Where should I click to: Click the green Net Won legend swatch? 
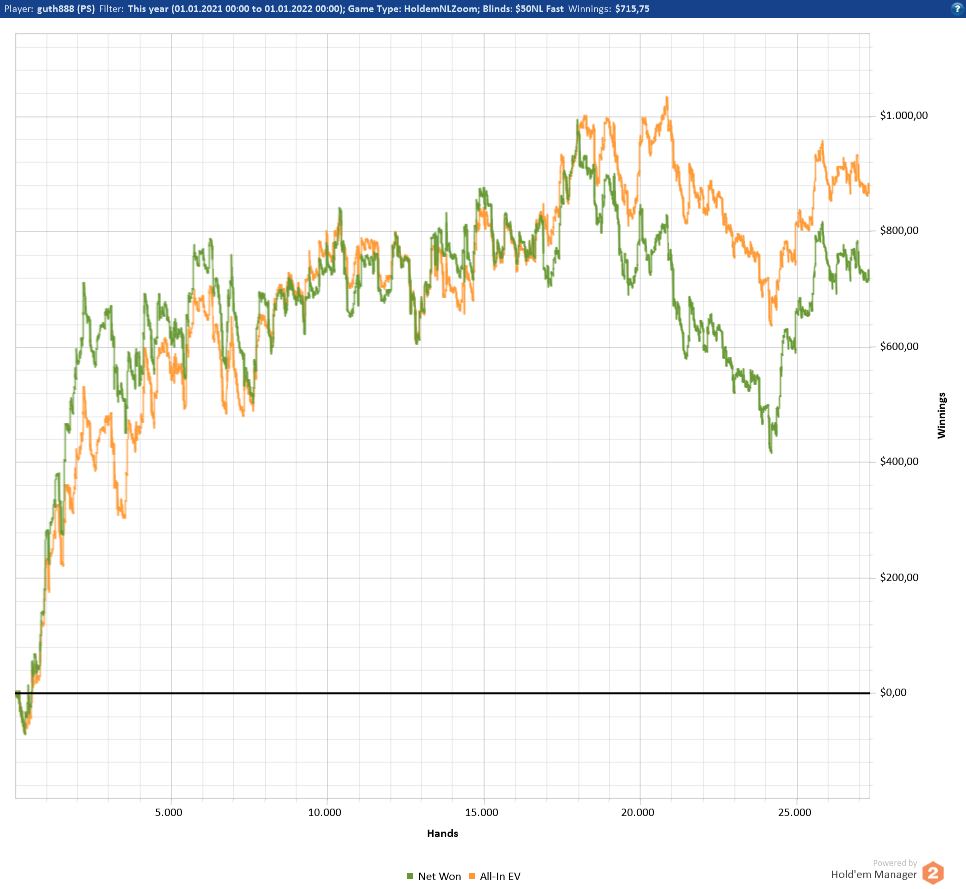click(410, 876)
